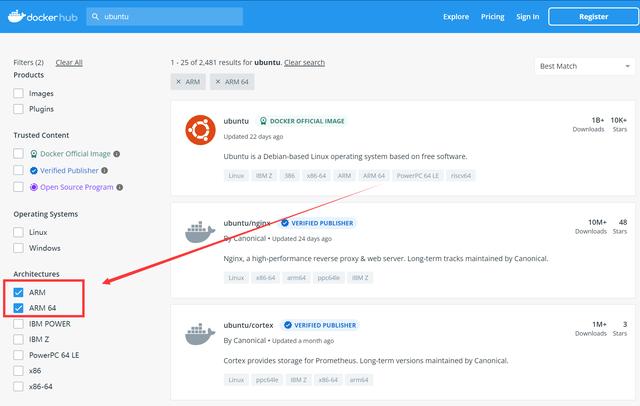This screenshot has width=640, height=406.
Task: Click the Clear search link
Action: coord(304,62)
